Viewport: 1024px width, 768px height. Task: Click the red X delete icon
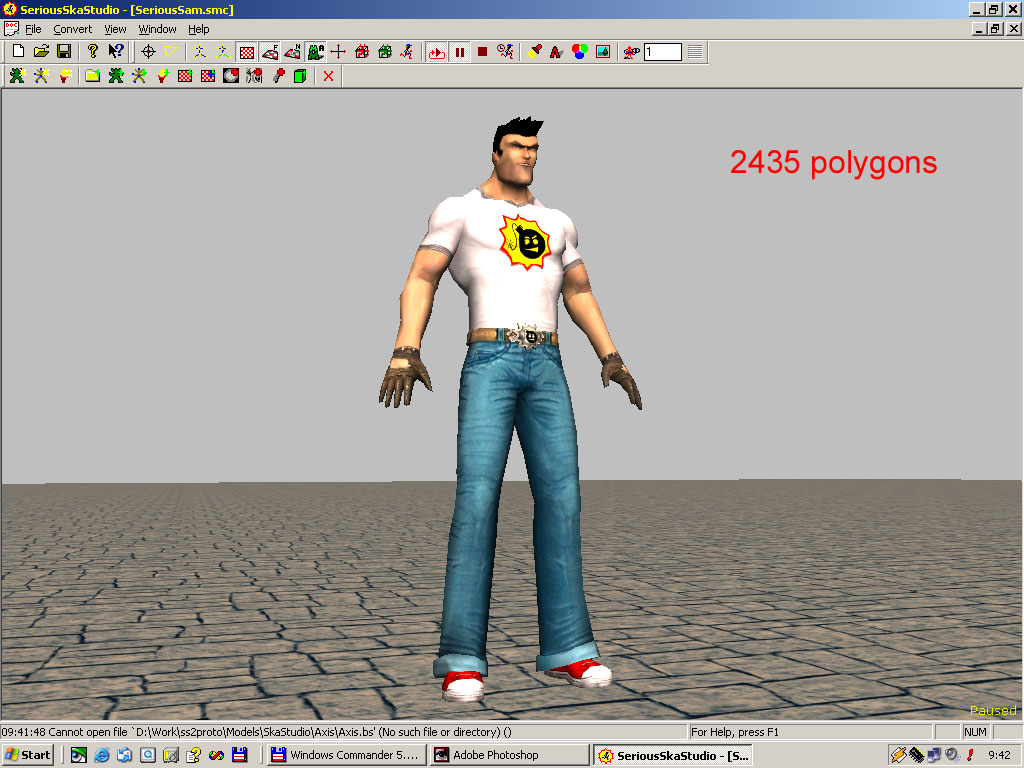(328, 76)
